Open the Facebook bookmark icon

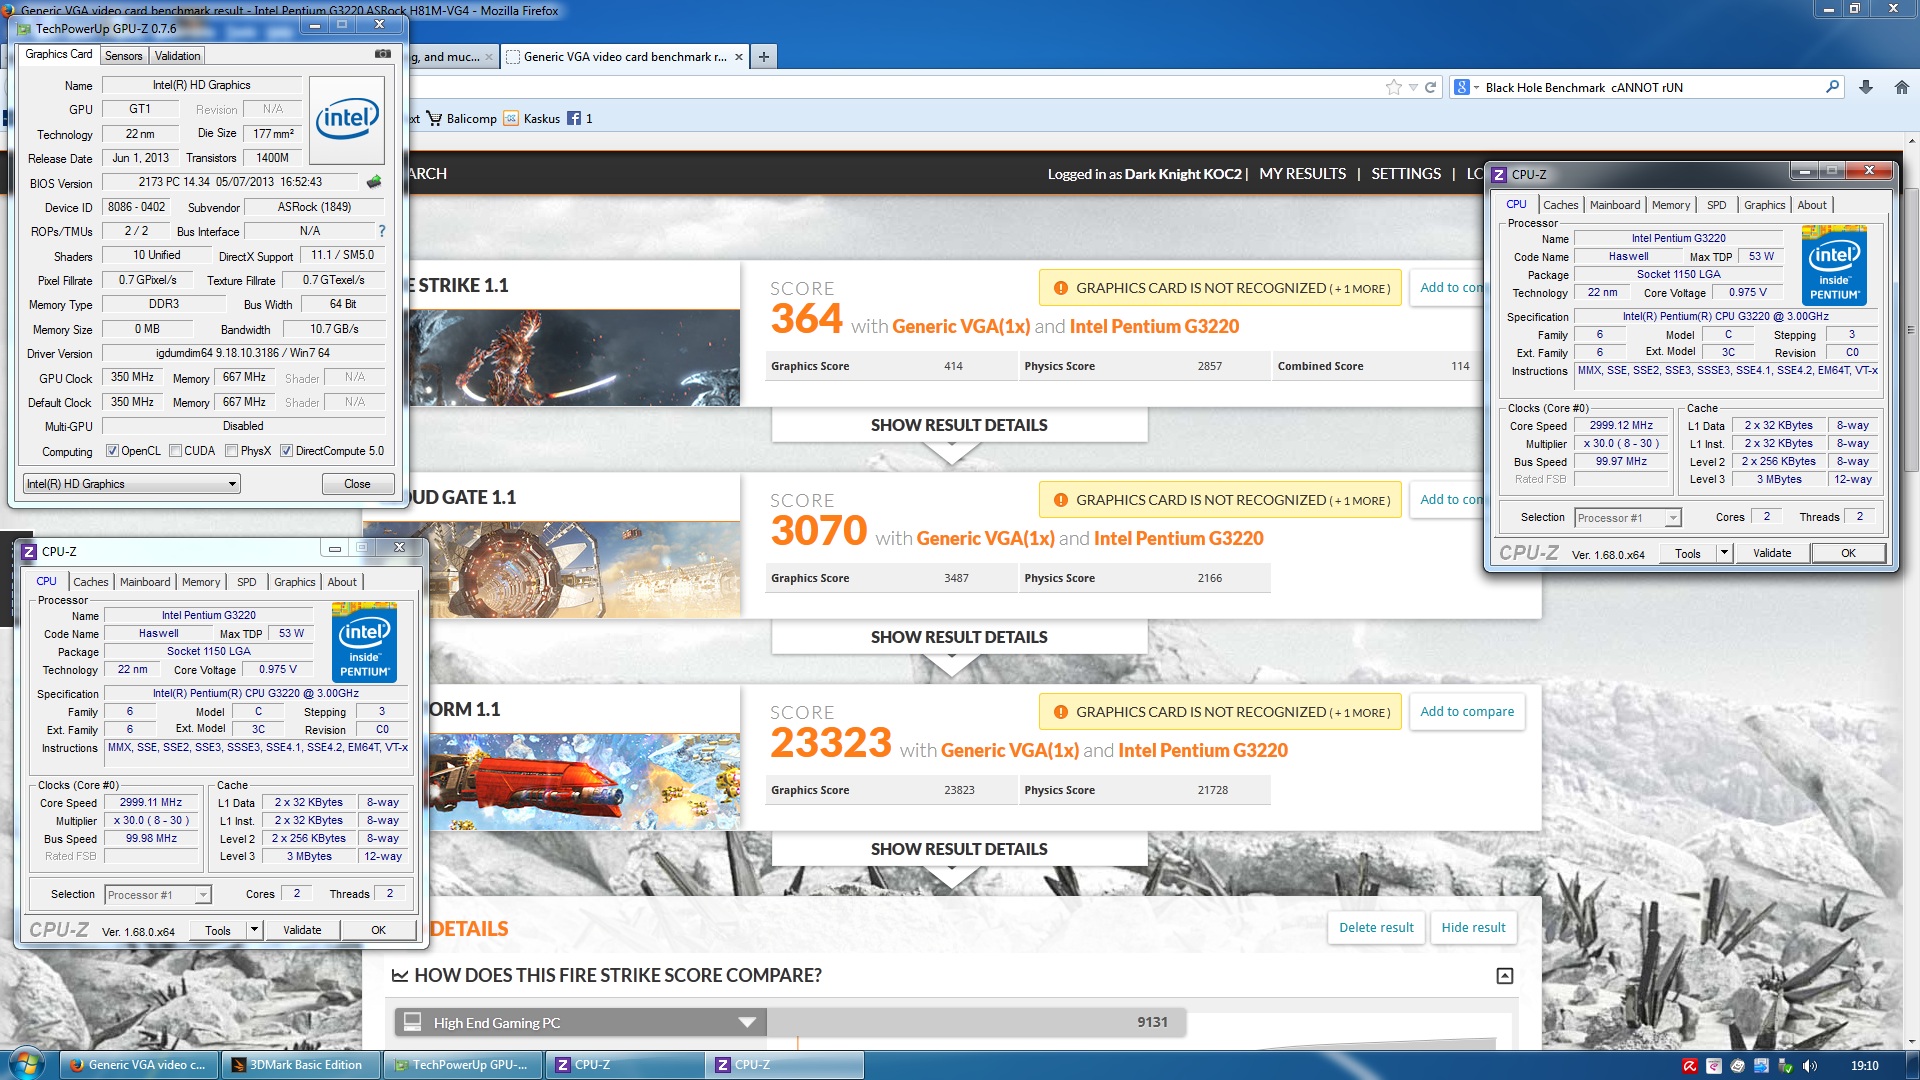(574, 118)
